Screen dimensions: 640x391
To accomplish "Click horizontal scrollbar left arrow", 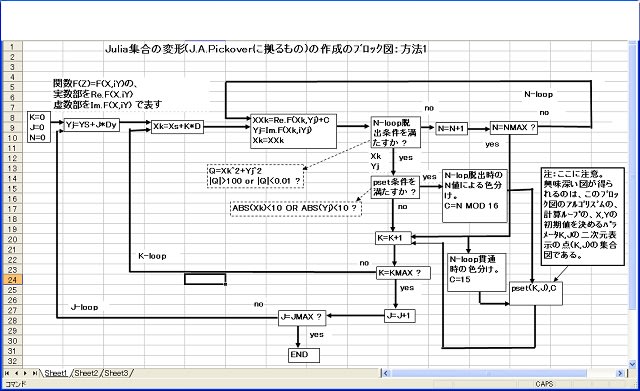I will click(386, 373).
